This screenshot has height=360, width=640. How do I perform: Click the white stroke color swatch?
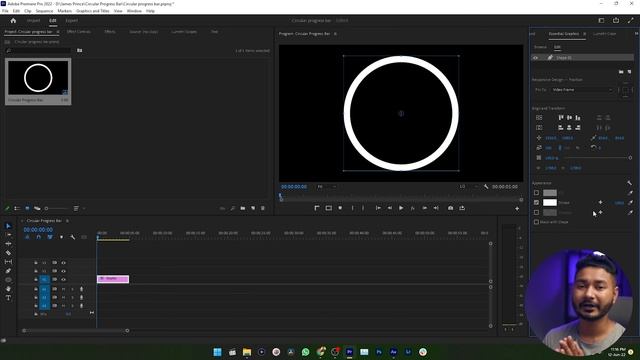click(550, 202)
